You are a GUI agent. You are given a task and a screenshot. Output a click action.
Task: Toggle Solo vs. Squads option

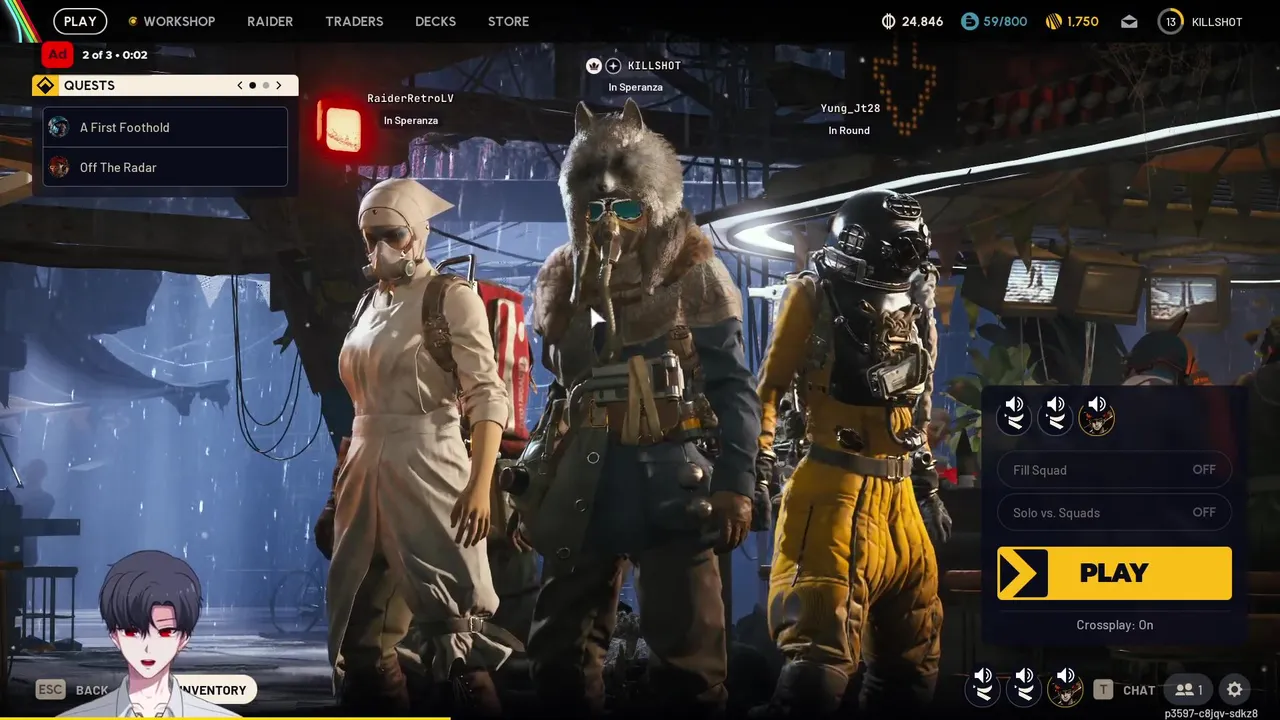(1114, 512)
